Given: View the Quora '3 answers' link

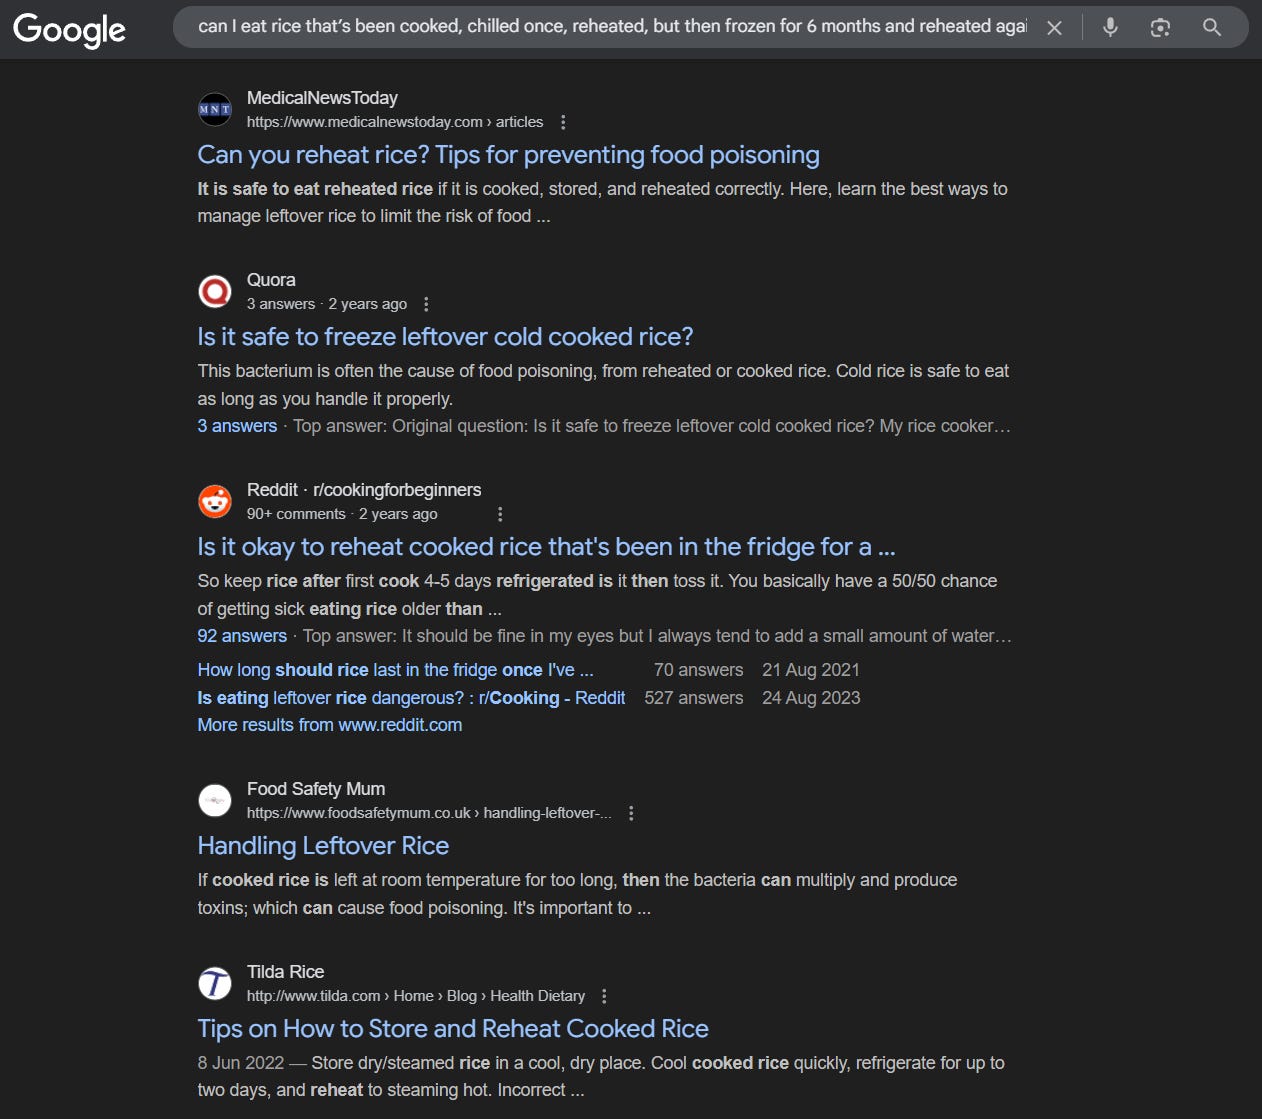Looking at the screenshot, I should click(237, 426).
